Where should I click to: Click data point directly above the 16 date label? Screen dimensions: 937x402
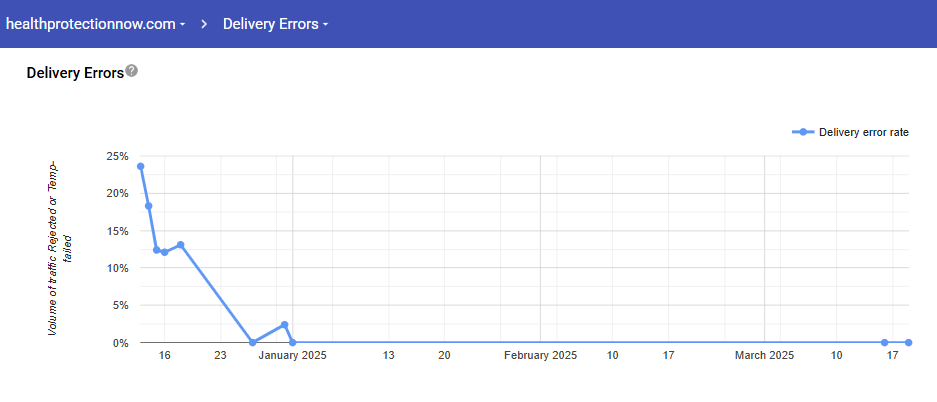click(165, 252)
